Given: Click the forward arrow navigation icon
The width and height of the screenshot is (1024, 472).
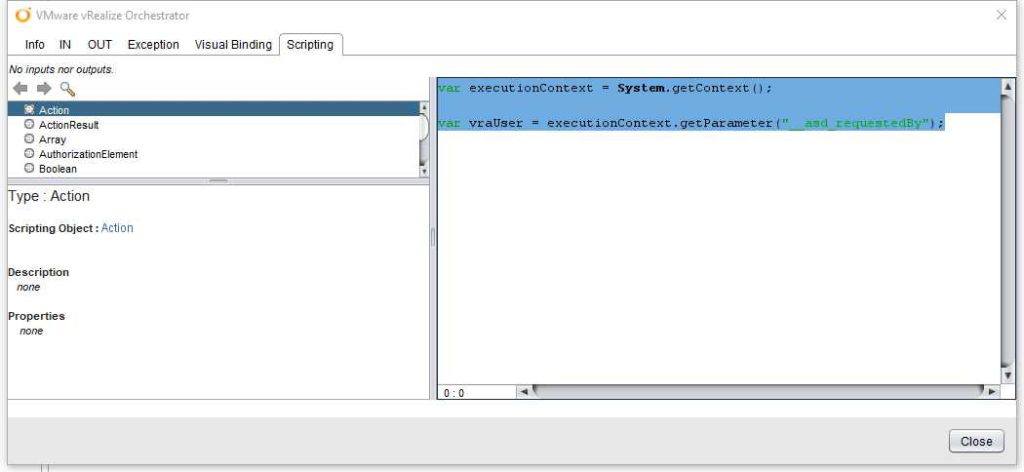Looking at the screenshot, I should (x=44, y=89).
